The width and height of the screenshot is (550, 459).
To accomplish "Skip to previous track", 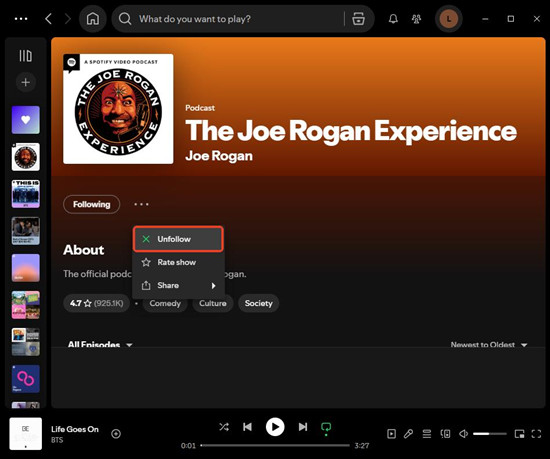I will pos(247,427).
